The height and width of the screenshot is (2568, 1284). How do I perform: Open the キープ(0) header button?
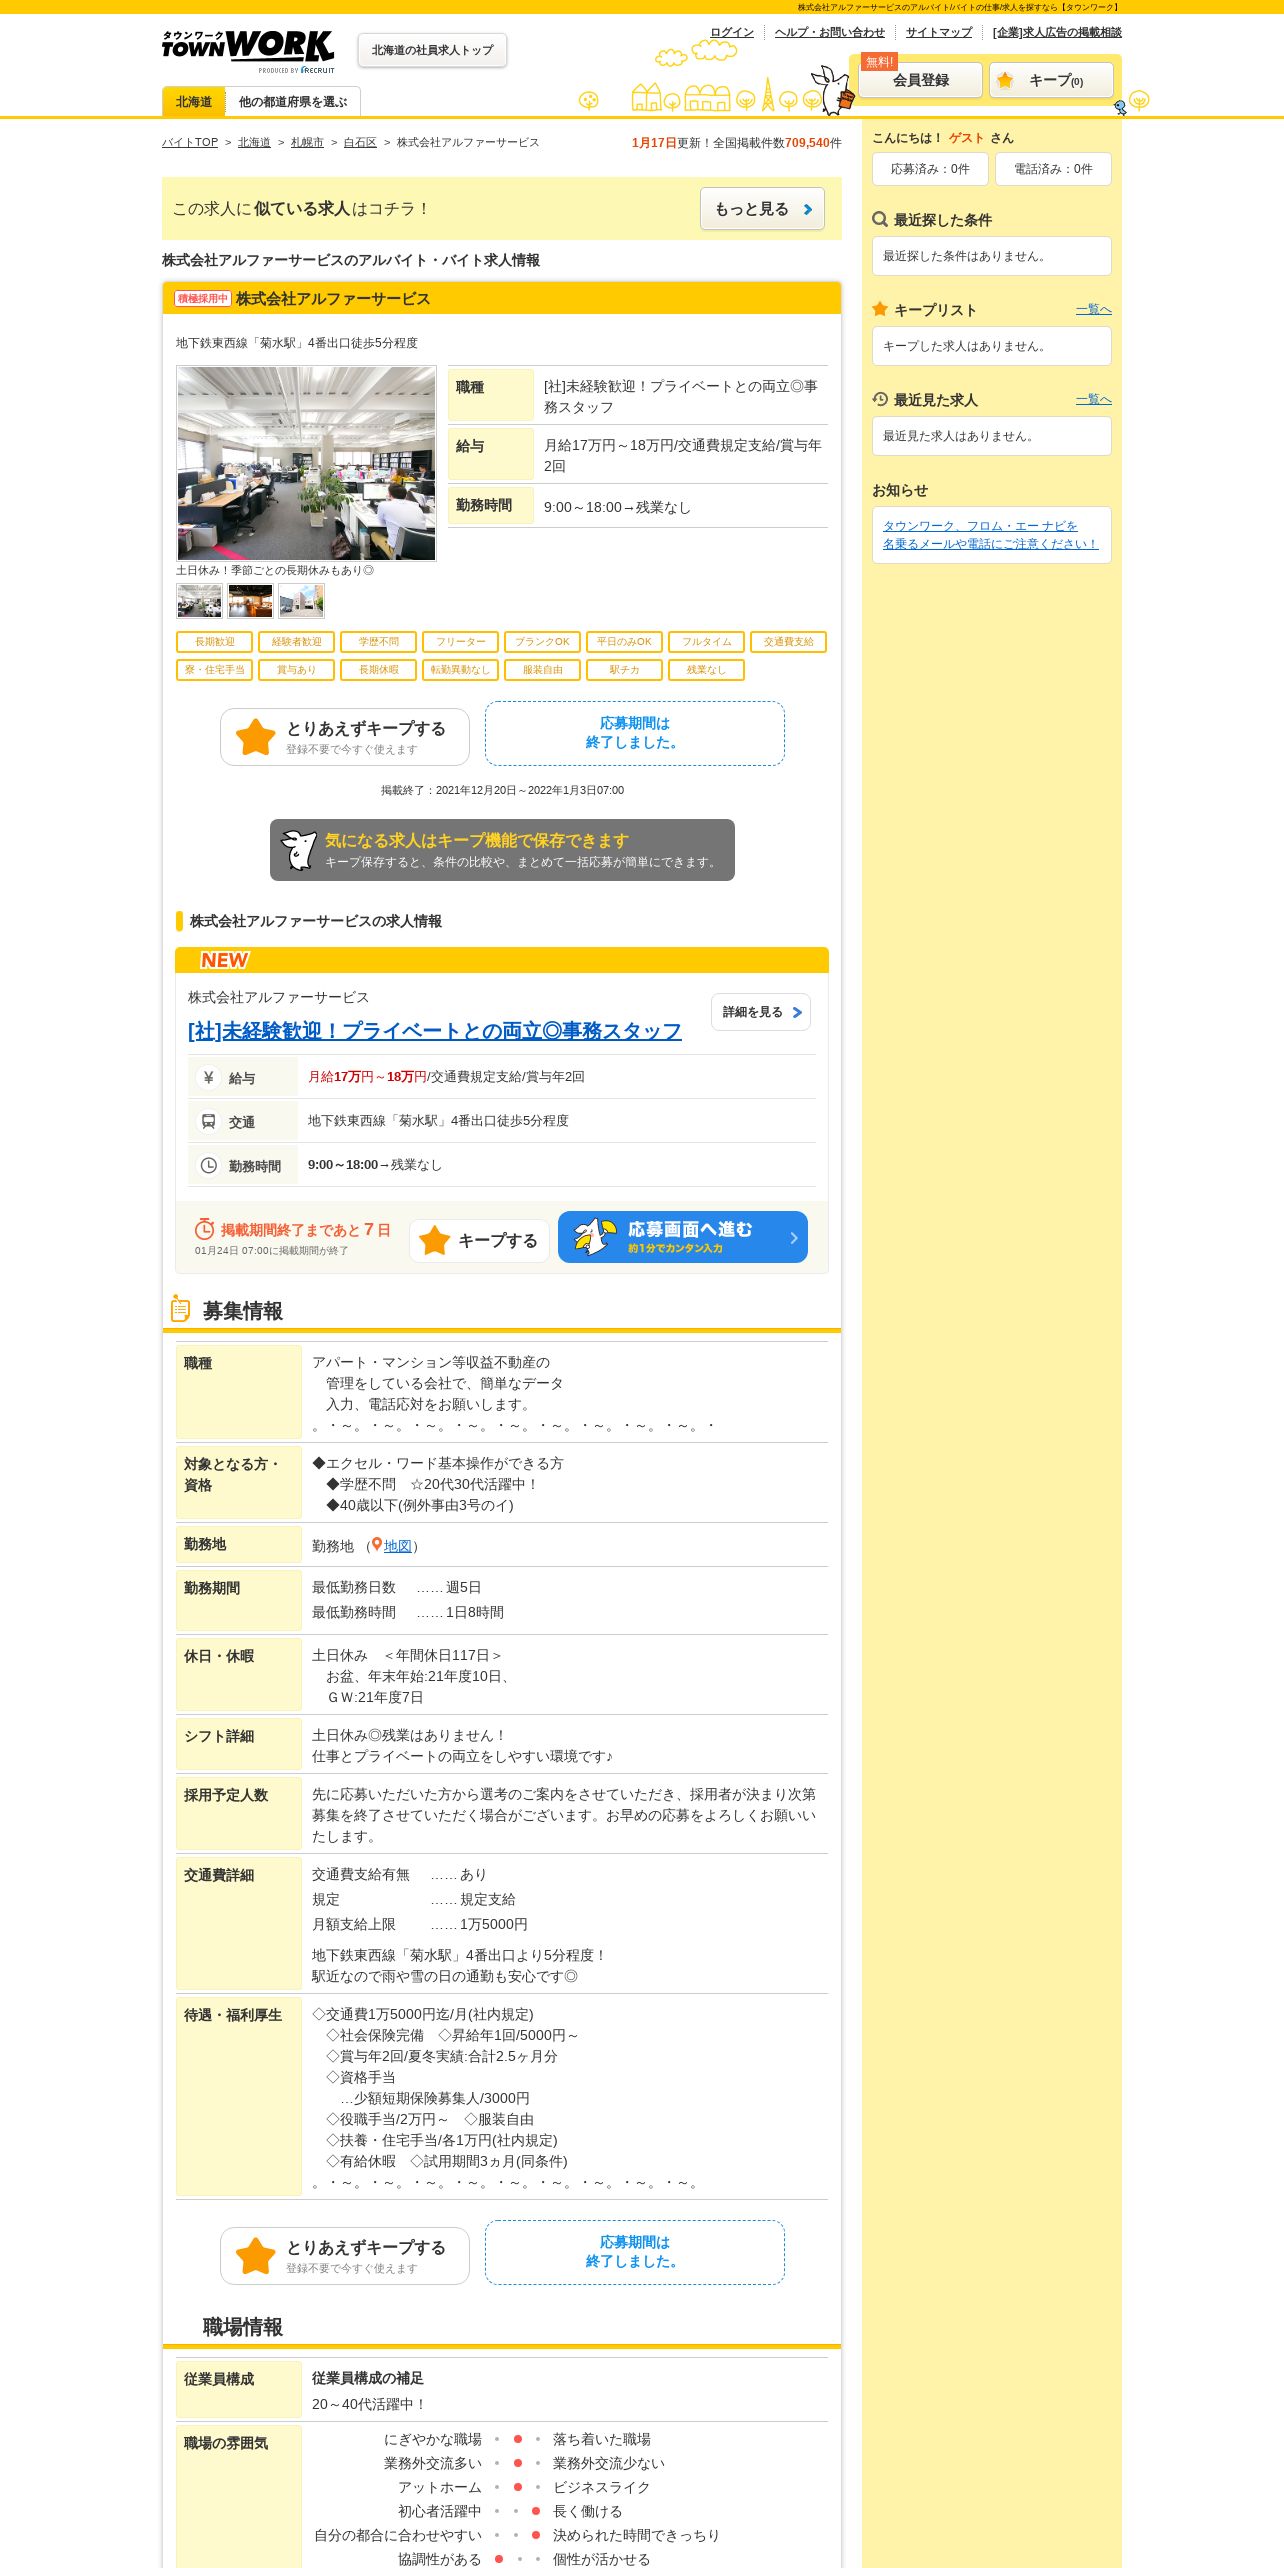click(x=1051, y=80)
